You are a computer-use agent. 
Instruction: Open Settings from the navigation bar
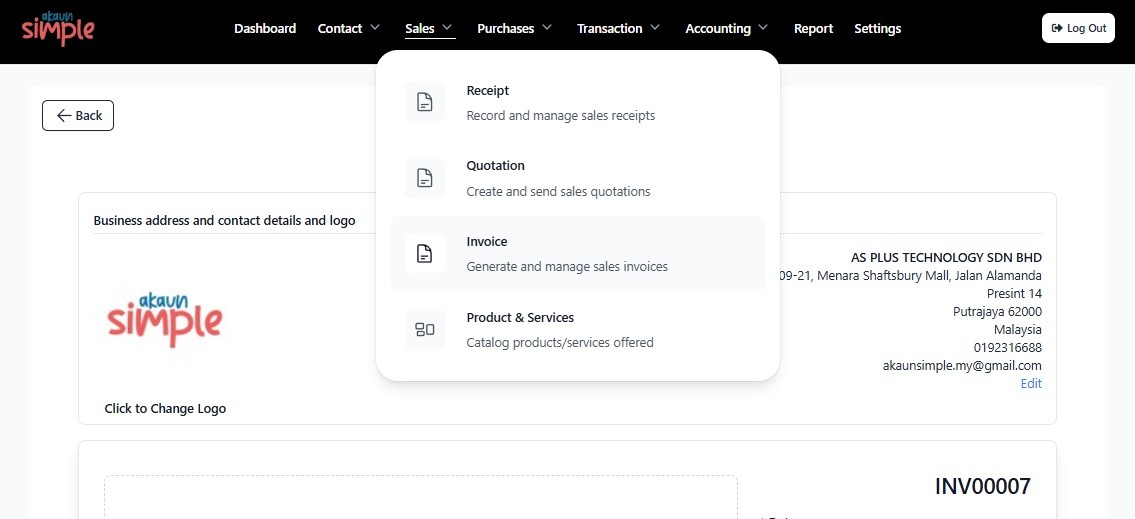(877, 28)
